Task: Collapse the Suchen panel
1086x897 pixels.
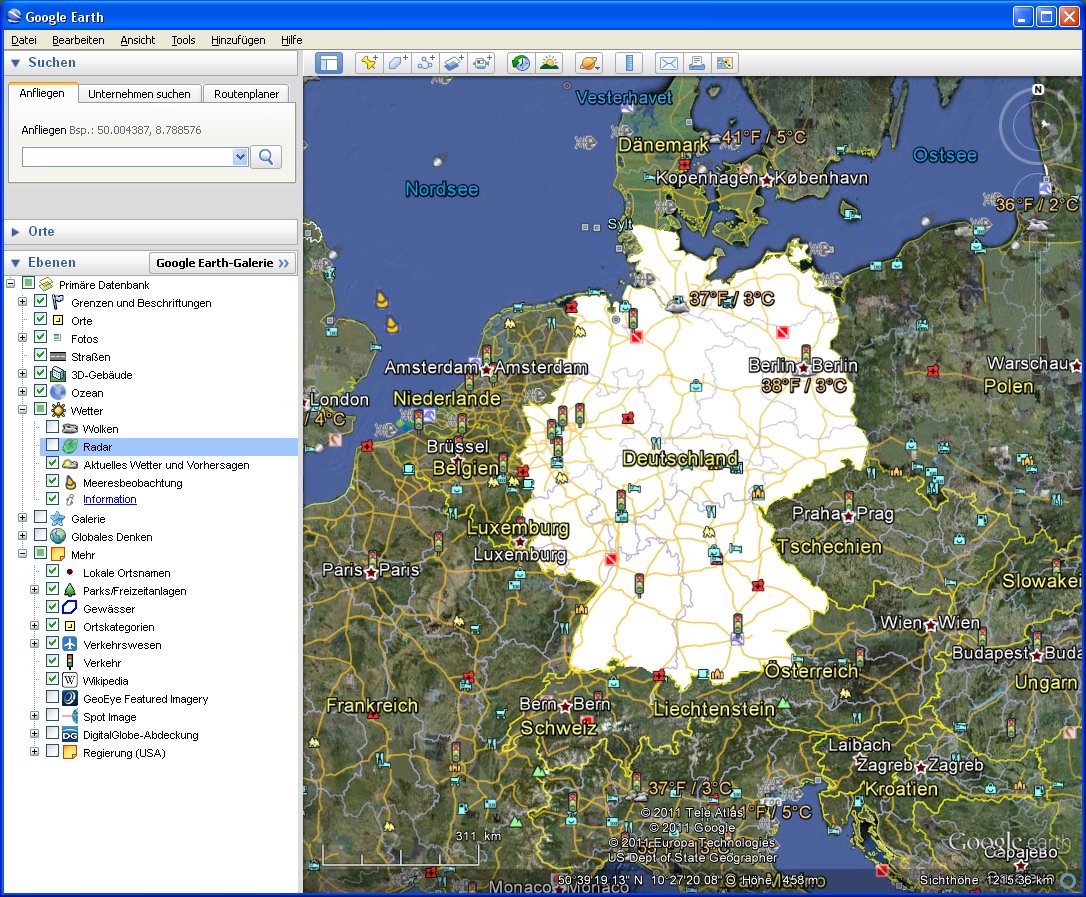Action: (15, 63)
